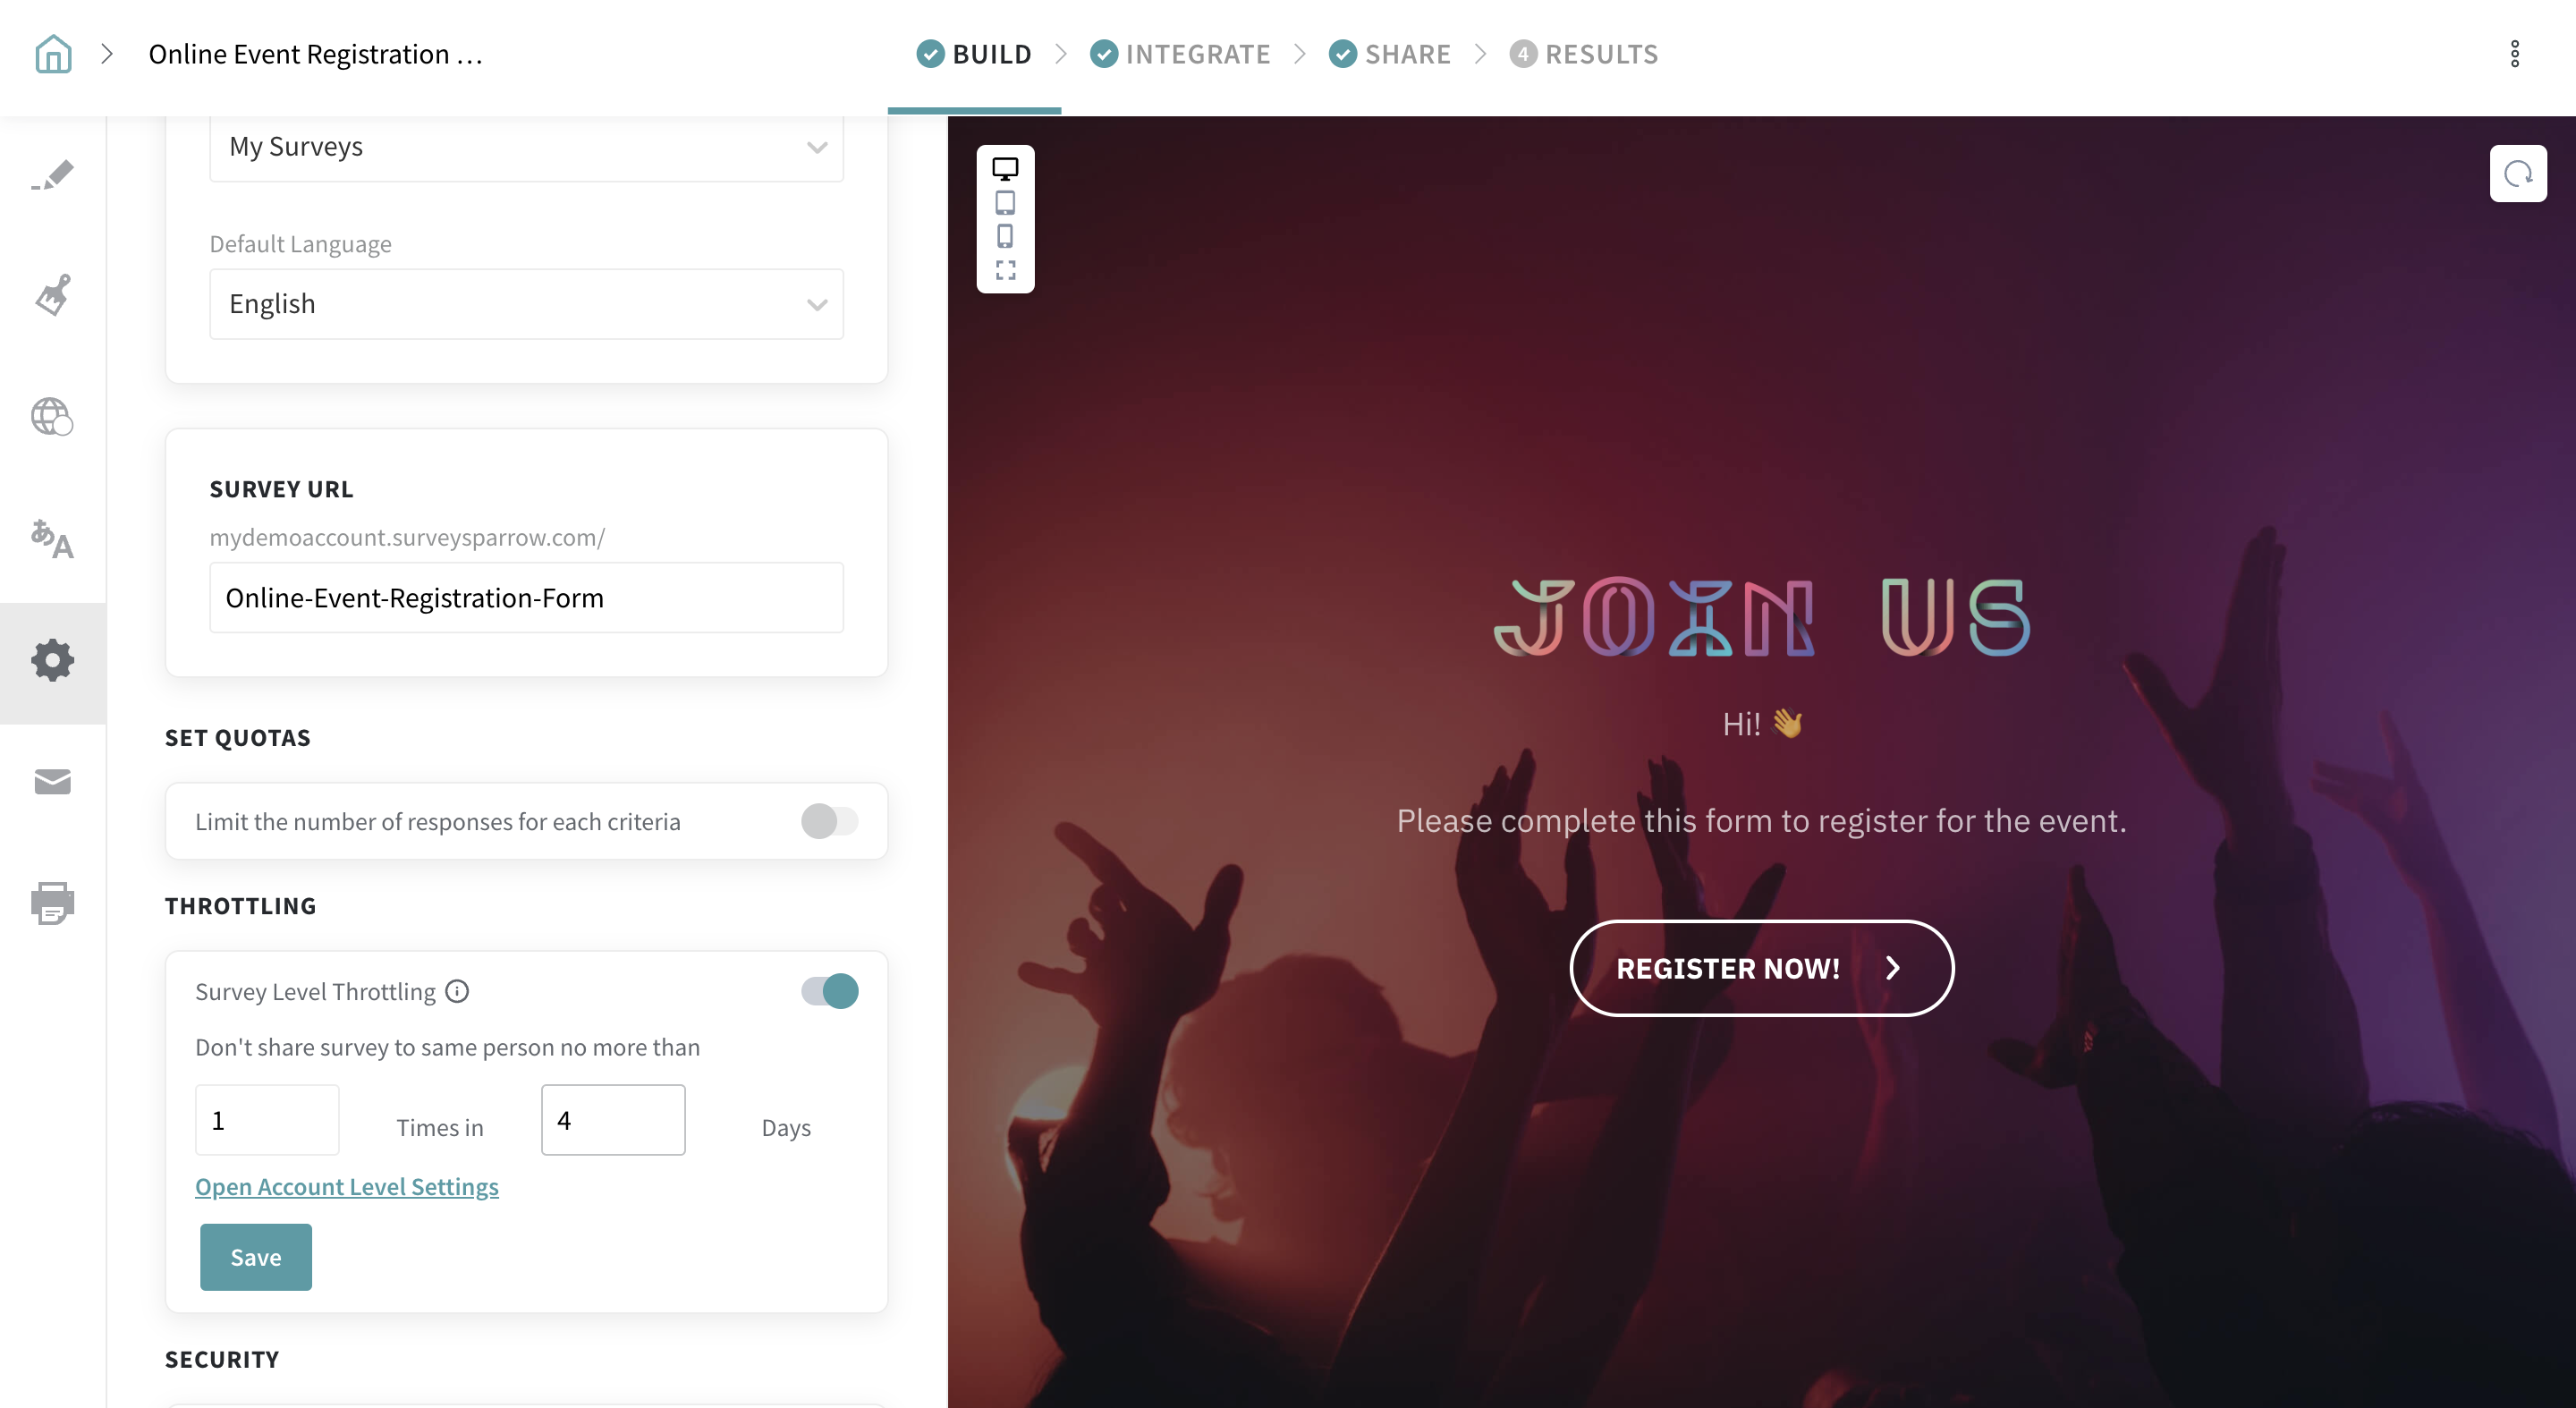Switch preview to desktop view icon
The image size is (2576, 1408).
click(1005, 169)
